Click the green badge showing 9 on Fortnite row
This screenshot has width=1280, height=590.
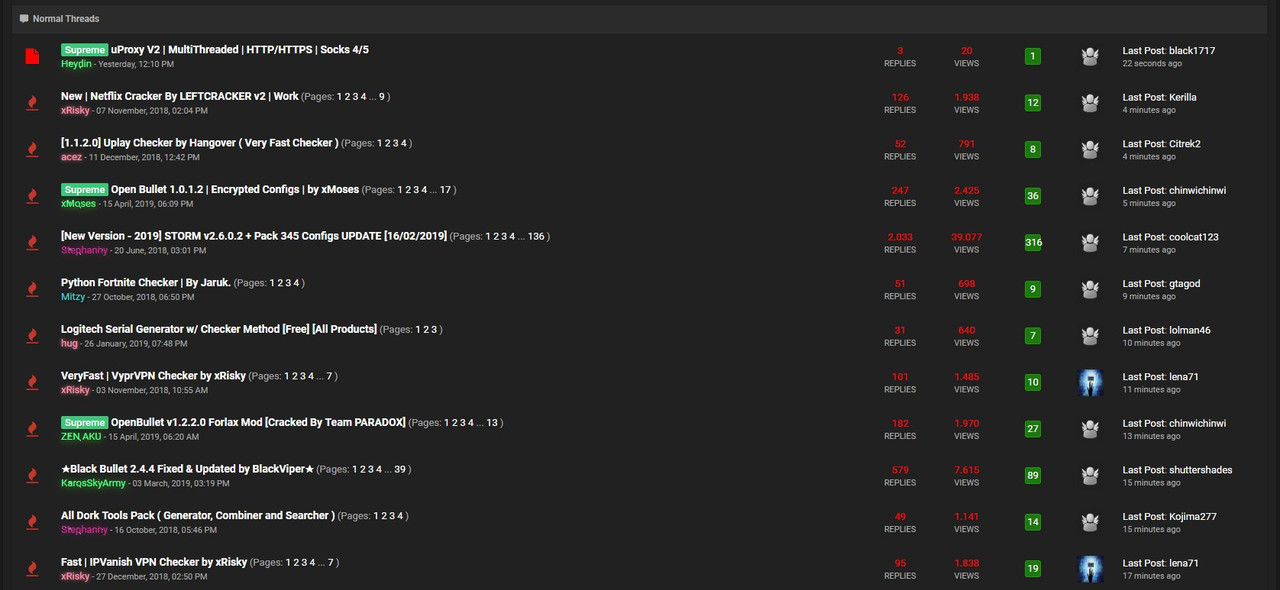tap(1033, 289)
